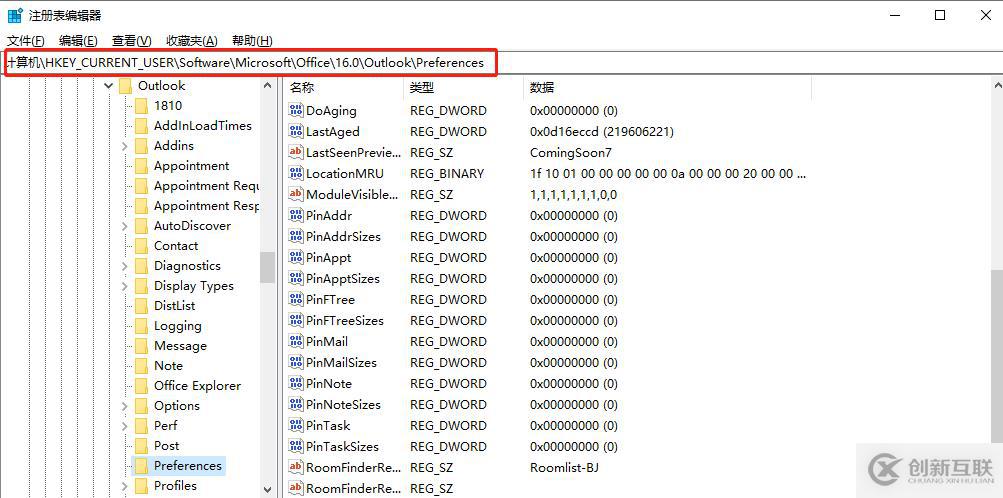Click the PinAddrSizes value icon
This screenshot has height=498, width=1003.
[296, 237]
